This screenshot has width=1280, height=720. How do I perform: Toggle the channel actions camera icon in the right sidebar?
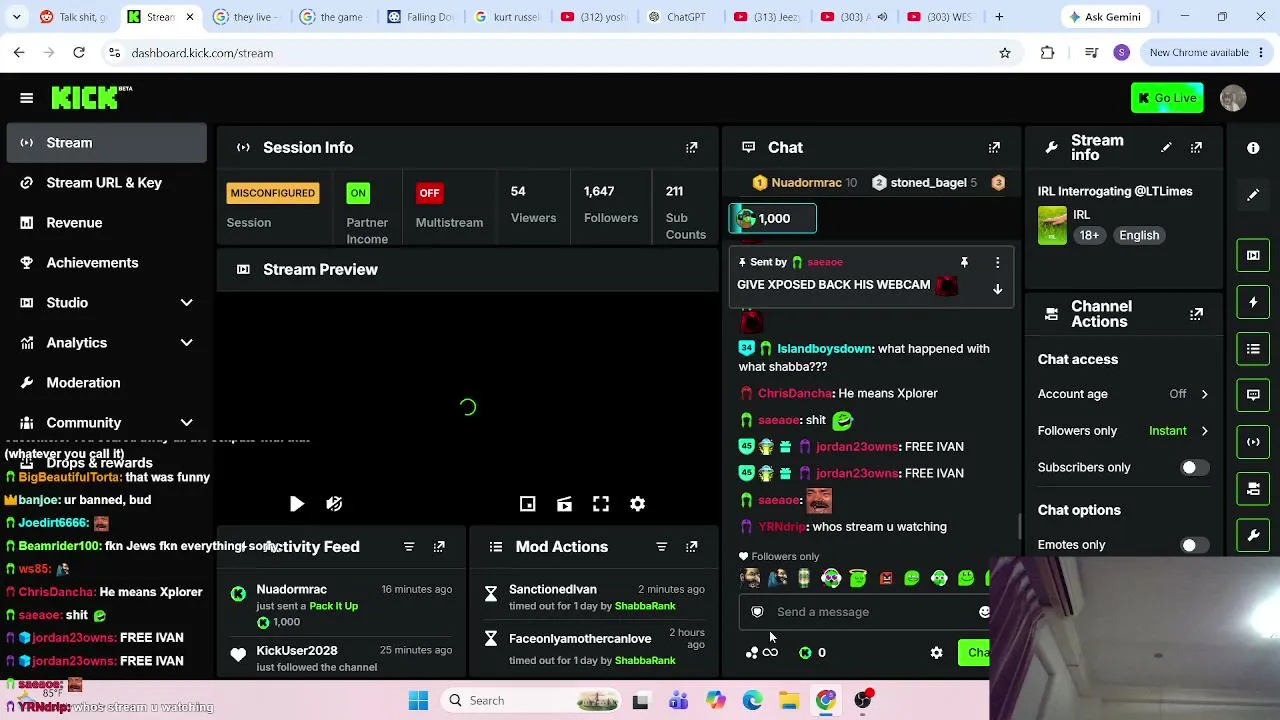pyautogui.click(x=1253, y=489)
